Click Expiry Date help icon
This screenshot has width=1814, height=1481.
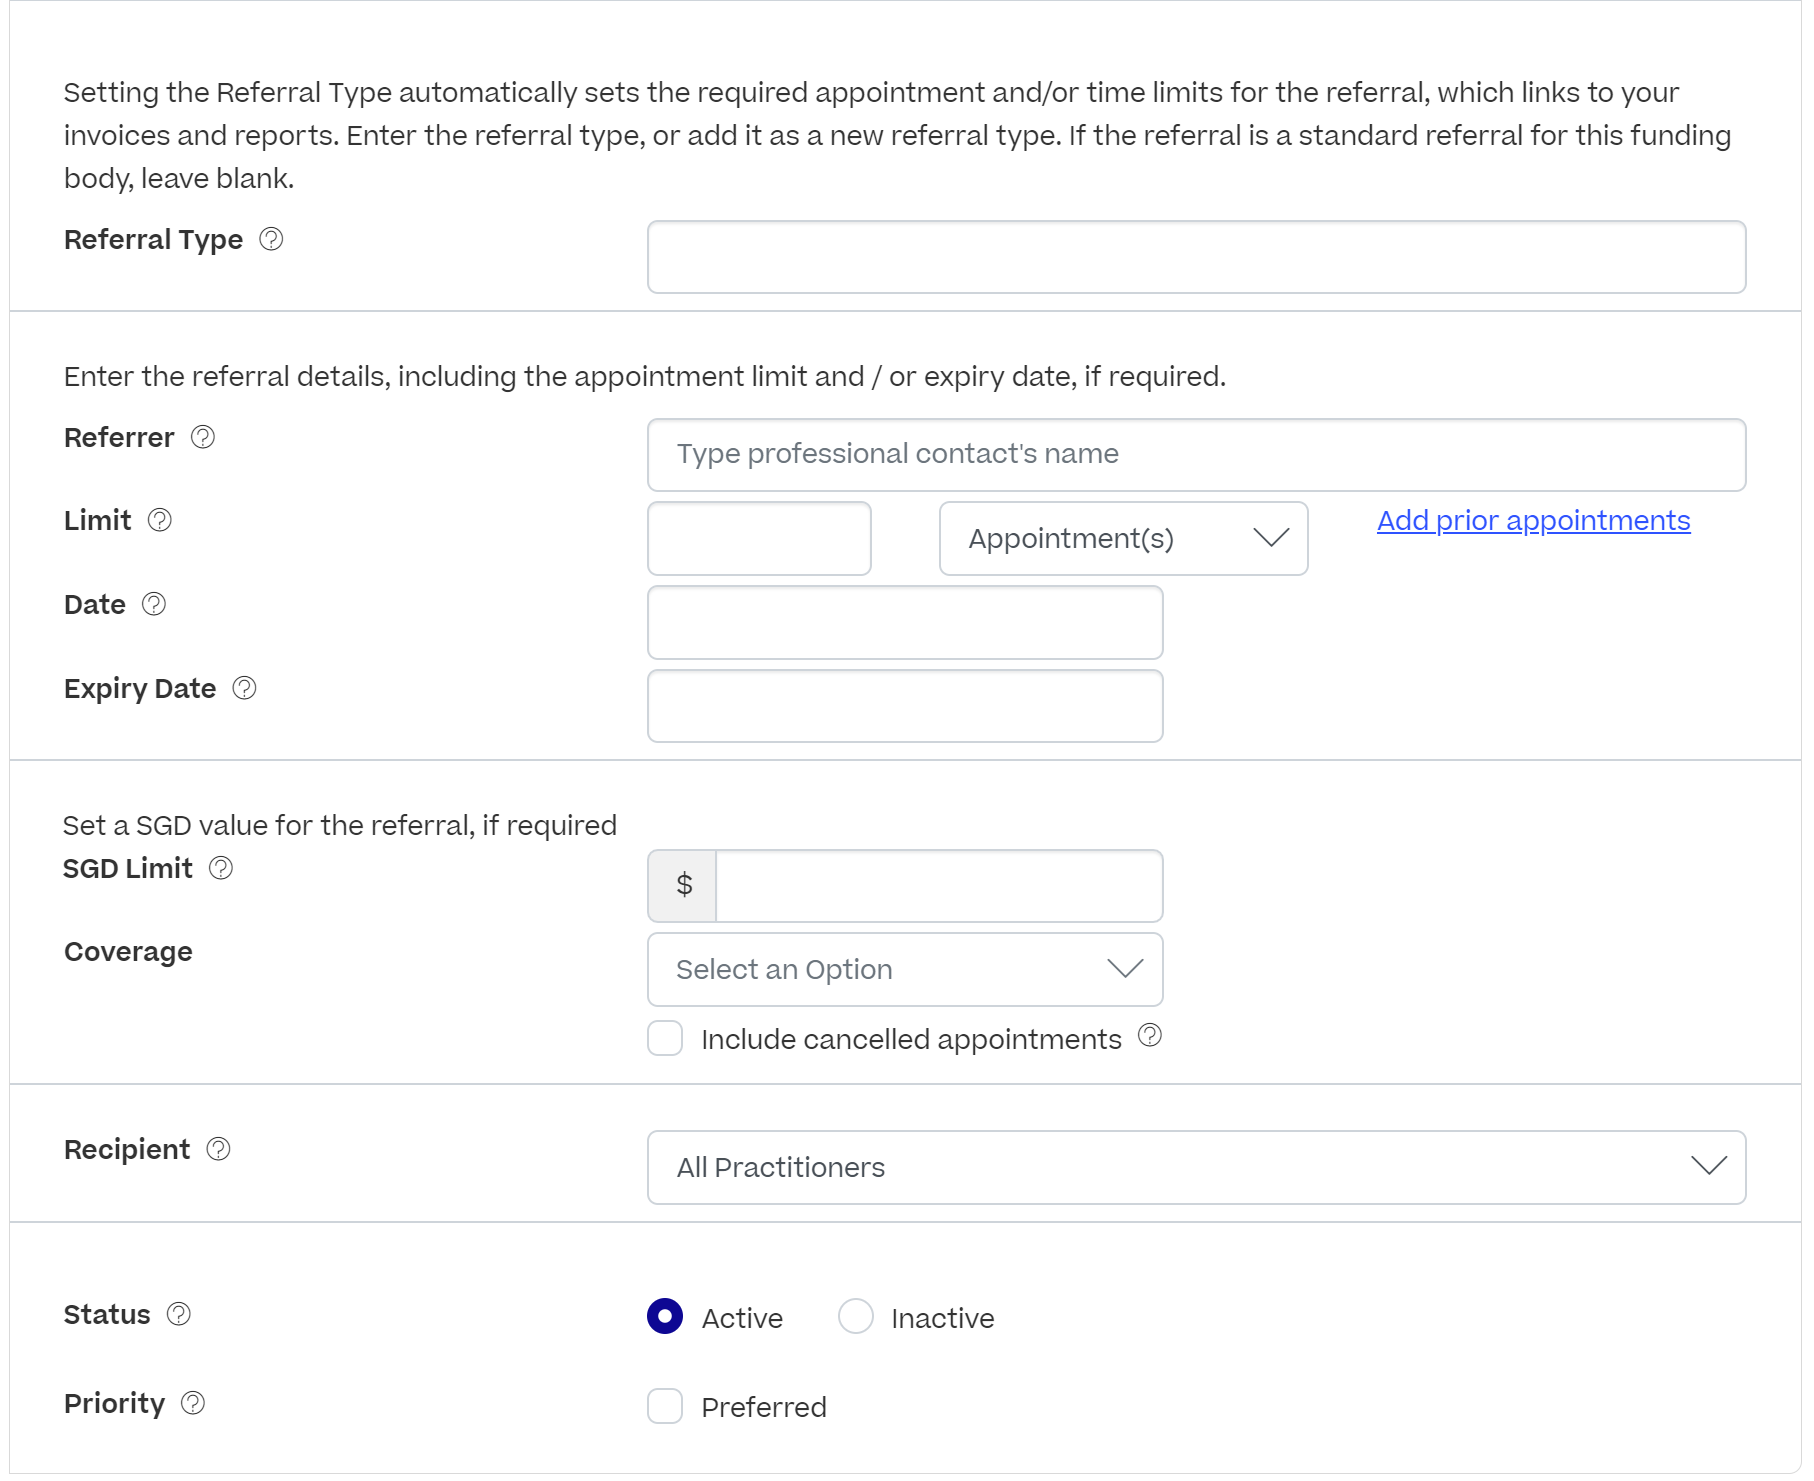coord(245,688)
